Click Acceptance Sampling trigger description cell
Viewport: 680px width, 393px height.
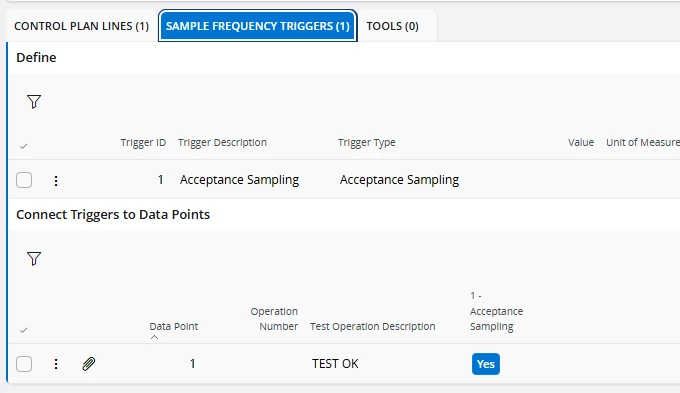tap(239, 180)
